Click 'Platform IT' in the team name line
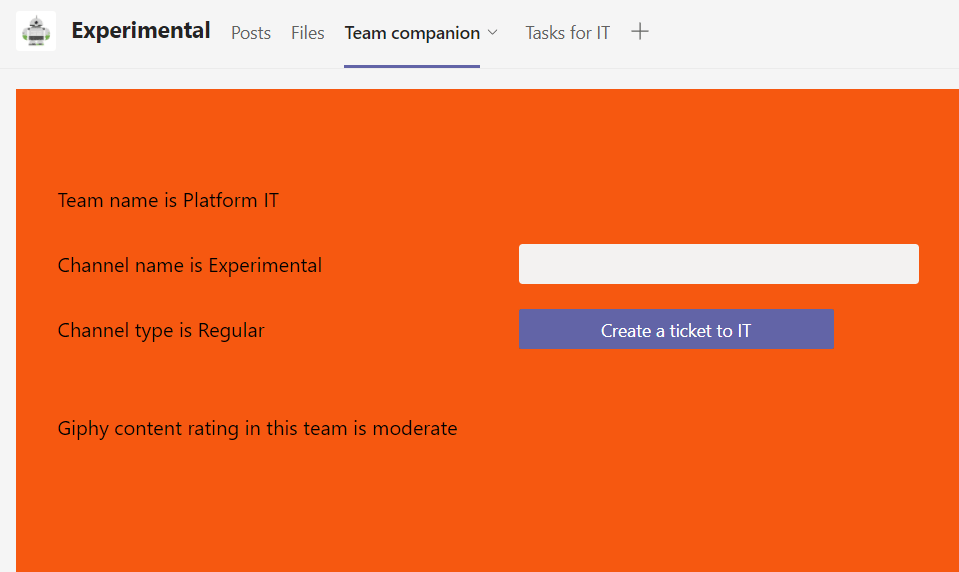The height and width of the screenshot is (572, 959). 231,200
